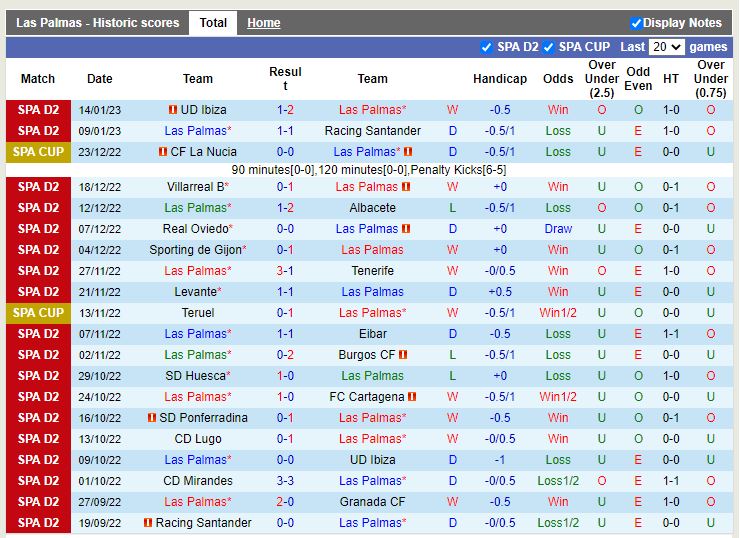Screen dimensions: 740x538
Task: Click red card icon before CF La Nucia
Action: point(163,151)
